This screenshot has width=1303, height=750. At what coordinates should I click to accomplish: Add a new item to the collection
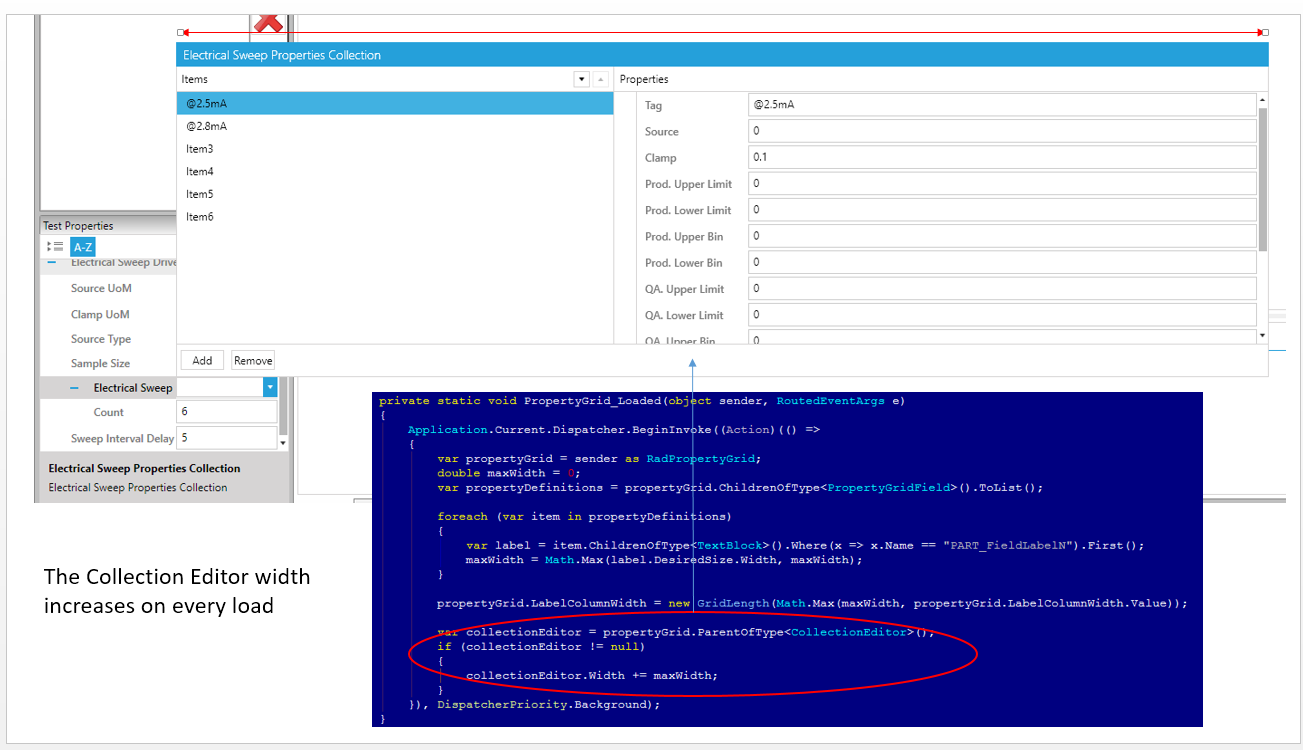[202, 360]
